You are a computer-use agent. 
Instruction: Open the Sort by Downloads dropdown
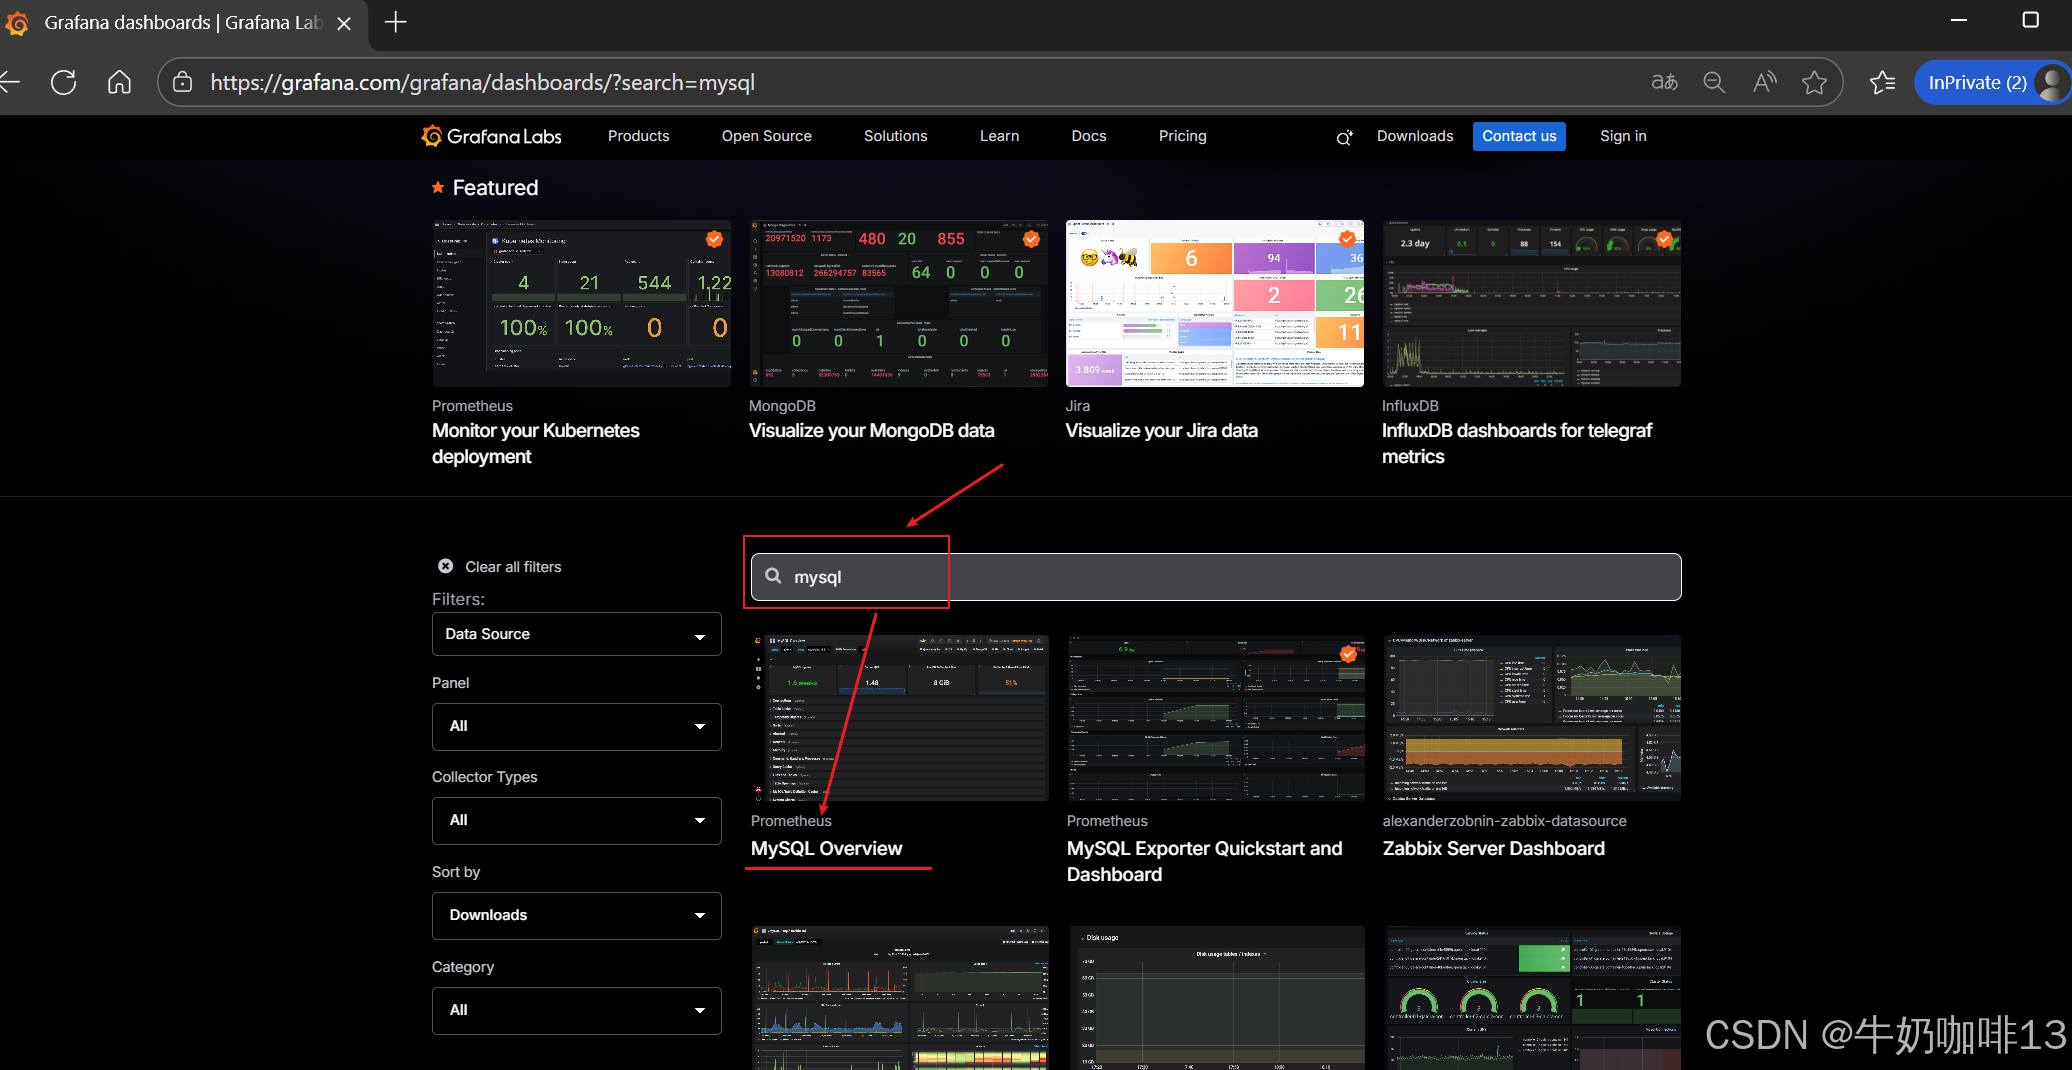[577, 915]
